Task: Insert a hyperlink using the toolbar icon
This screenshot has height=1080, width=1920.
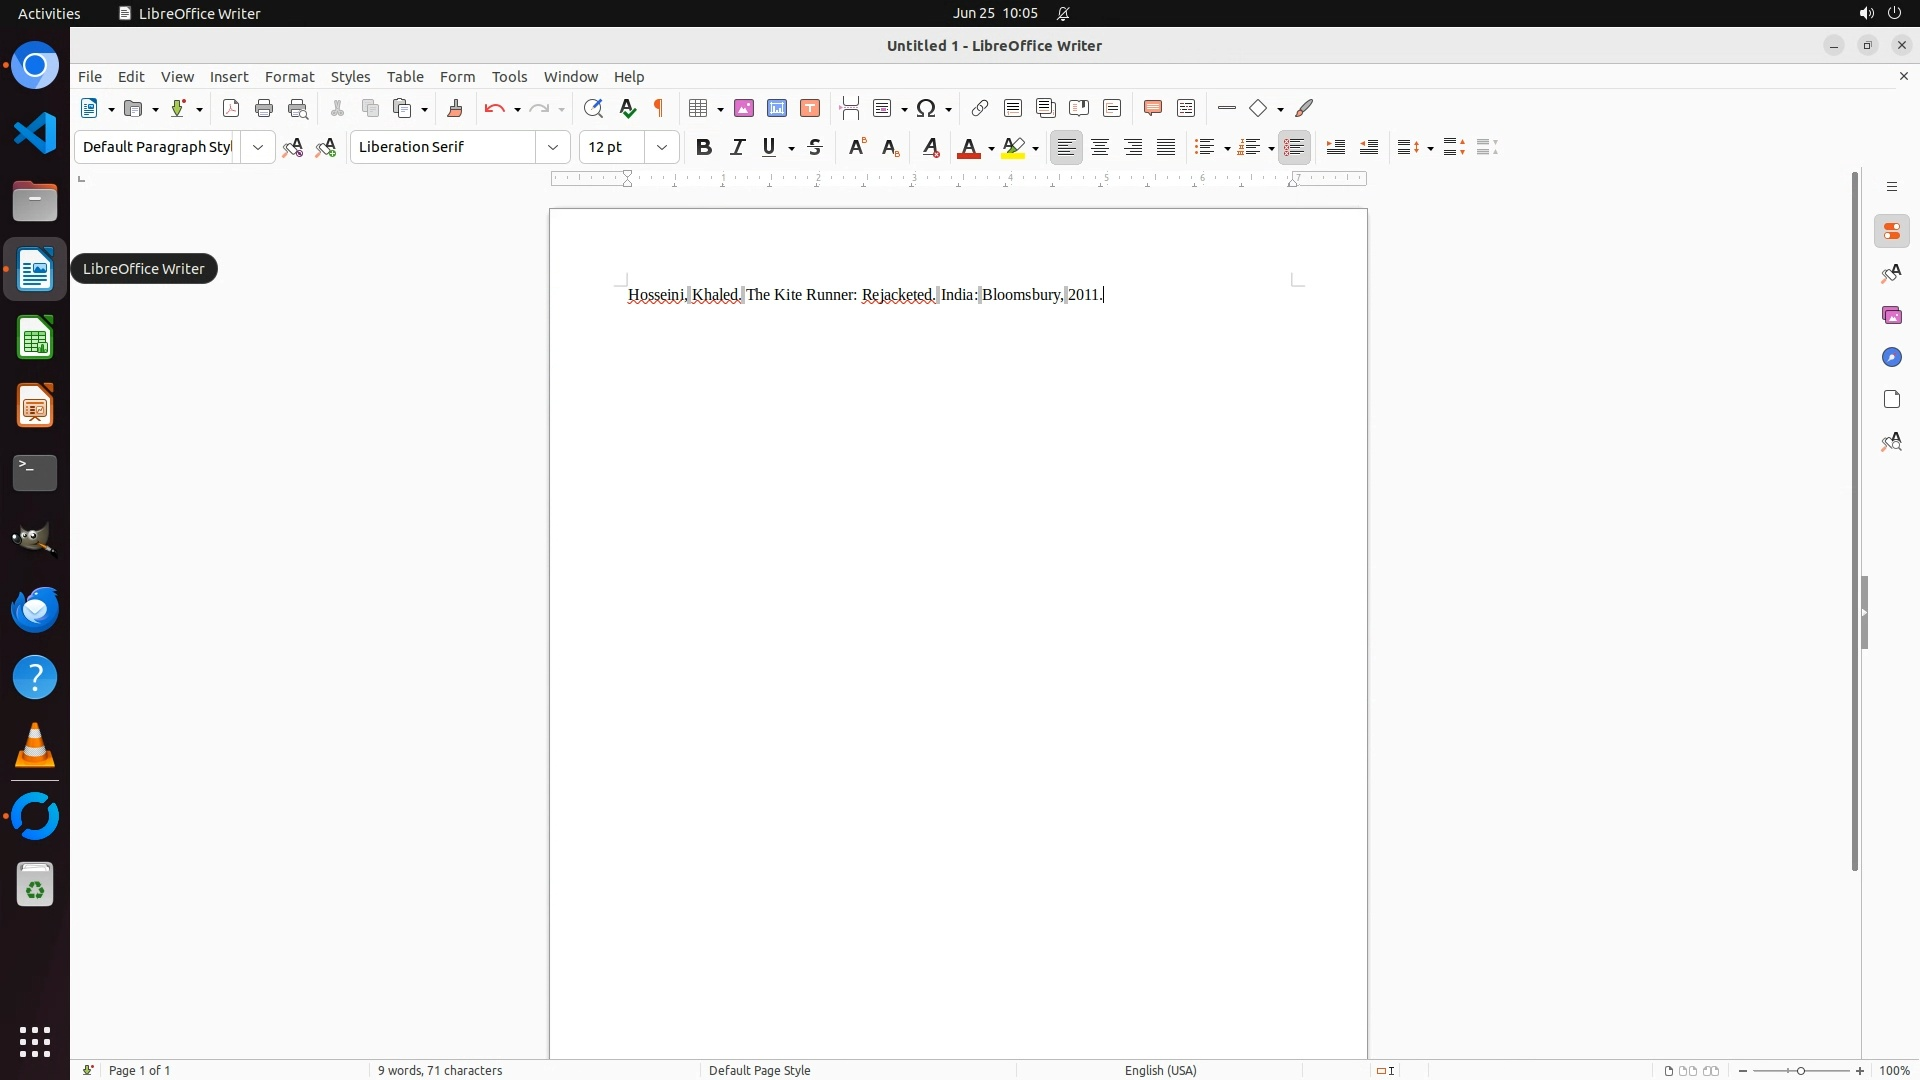Action: pyautogui.click(x=980, y=108)
